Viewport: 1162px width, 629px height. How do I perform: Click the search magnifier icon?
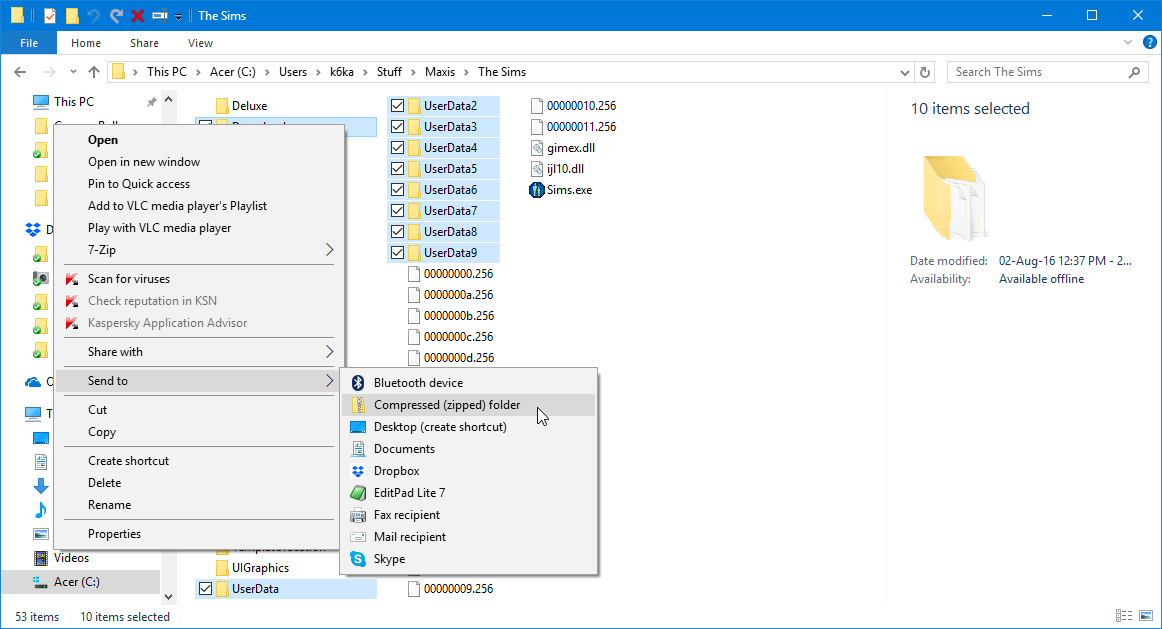[1135, 72]
